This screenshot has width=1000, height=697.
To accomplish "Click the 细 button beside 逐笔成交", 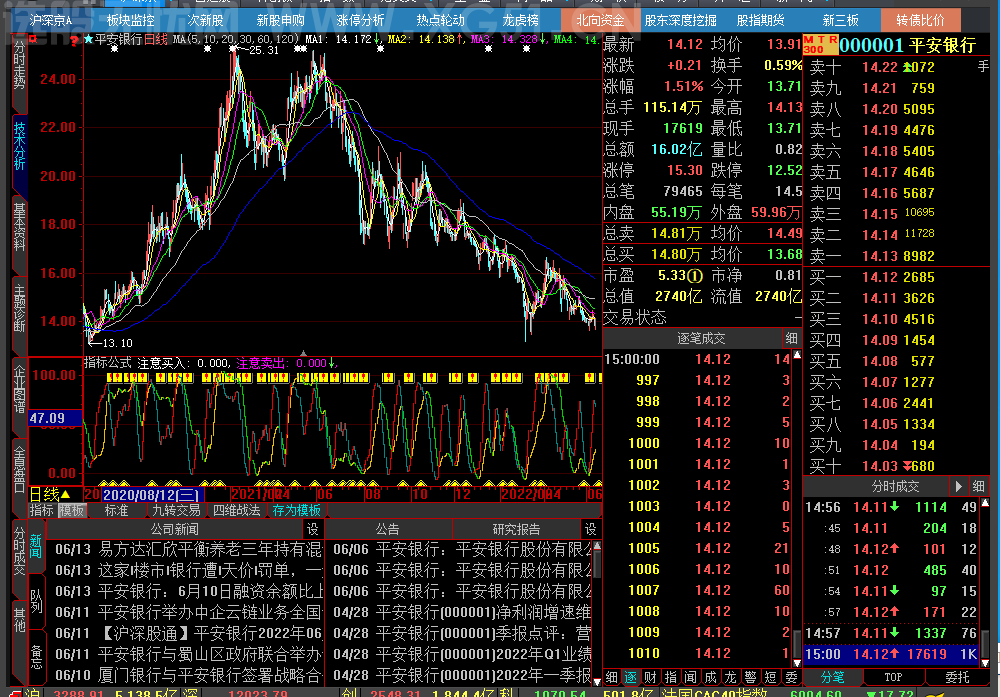I will [791, 338].
